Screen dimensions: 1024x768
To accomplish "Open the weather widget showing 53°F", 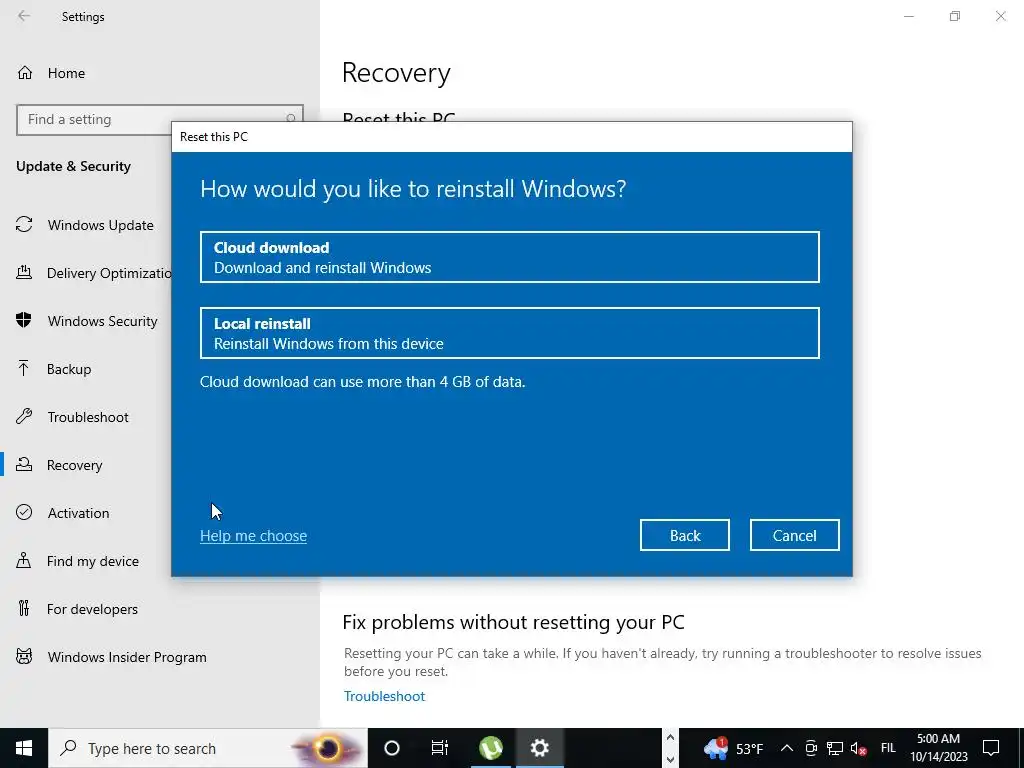I will click(733, 748).
